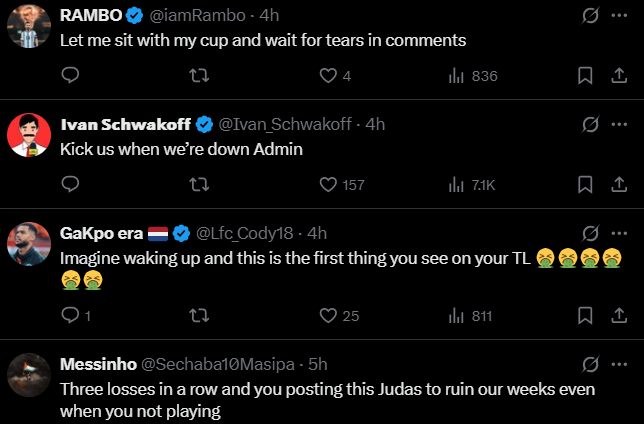The image size is (644, 424).
Task: Open Grok icon on RAMBO's tweet
Action: tap(590, 16)
